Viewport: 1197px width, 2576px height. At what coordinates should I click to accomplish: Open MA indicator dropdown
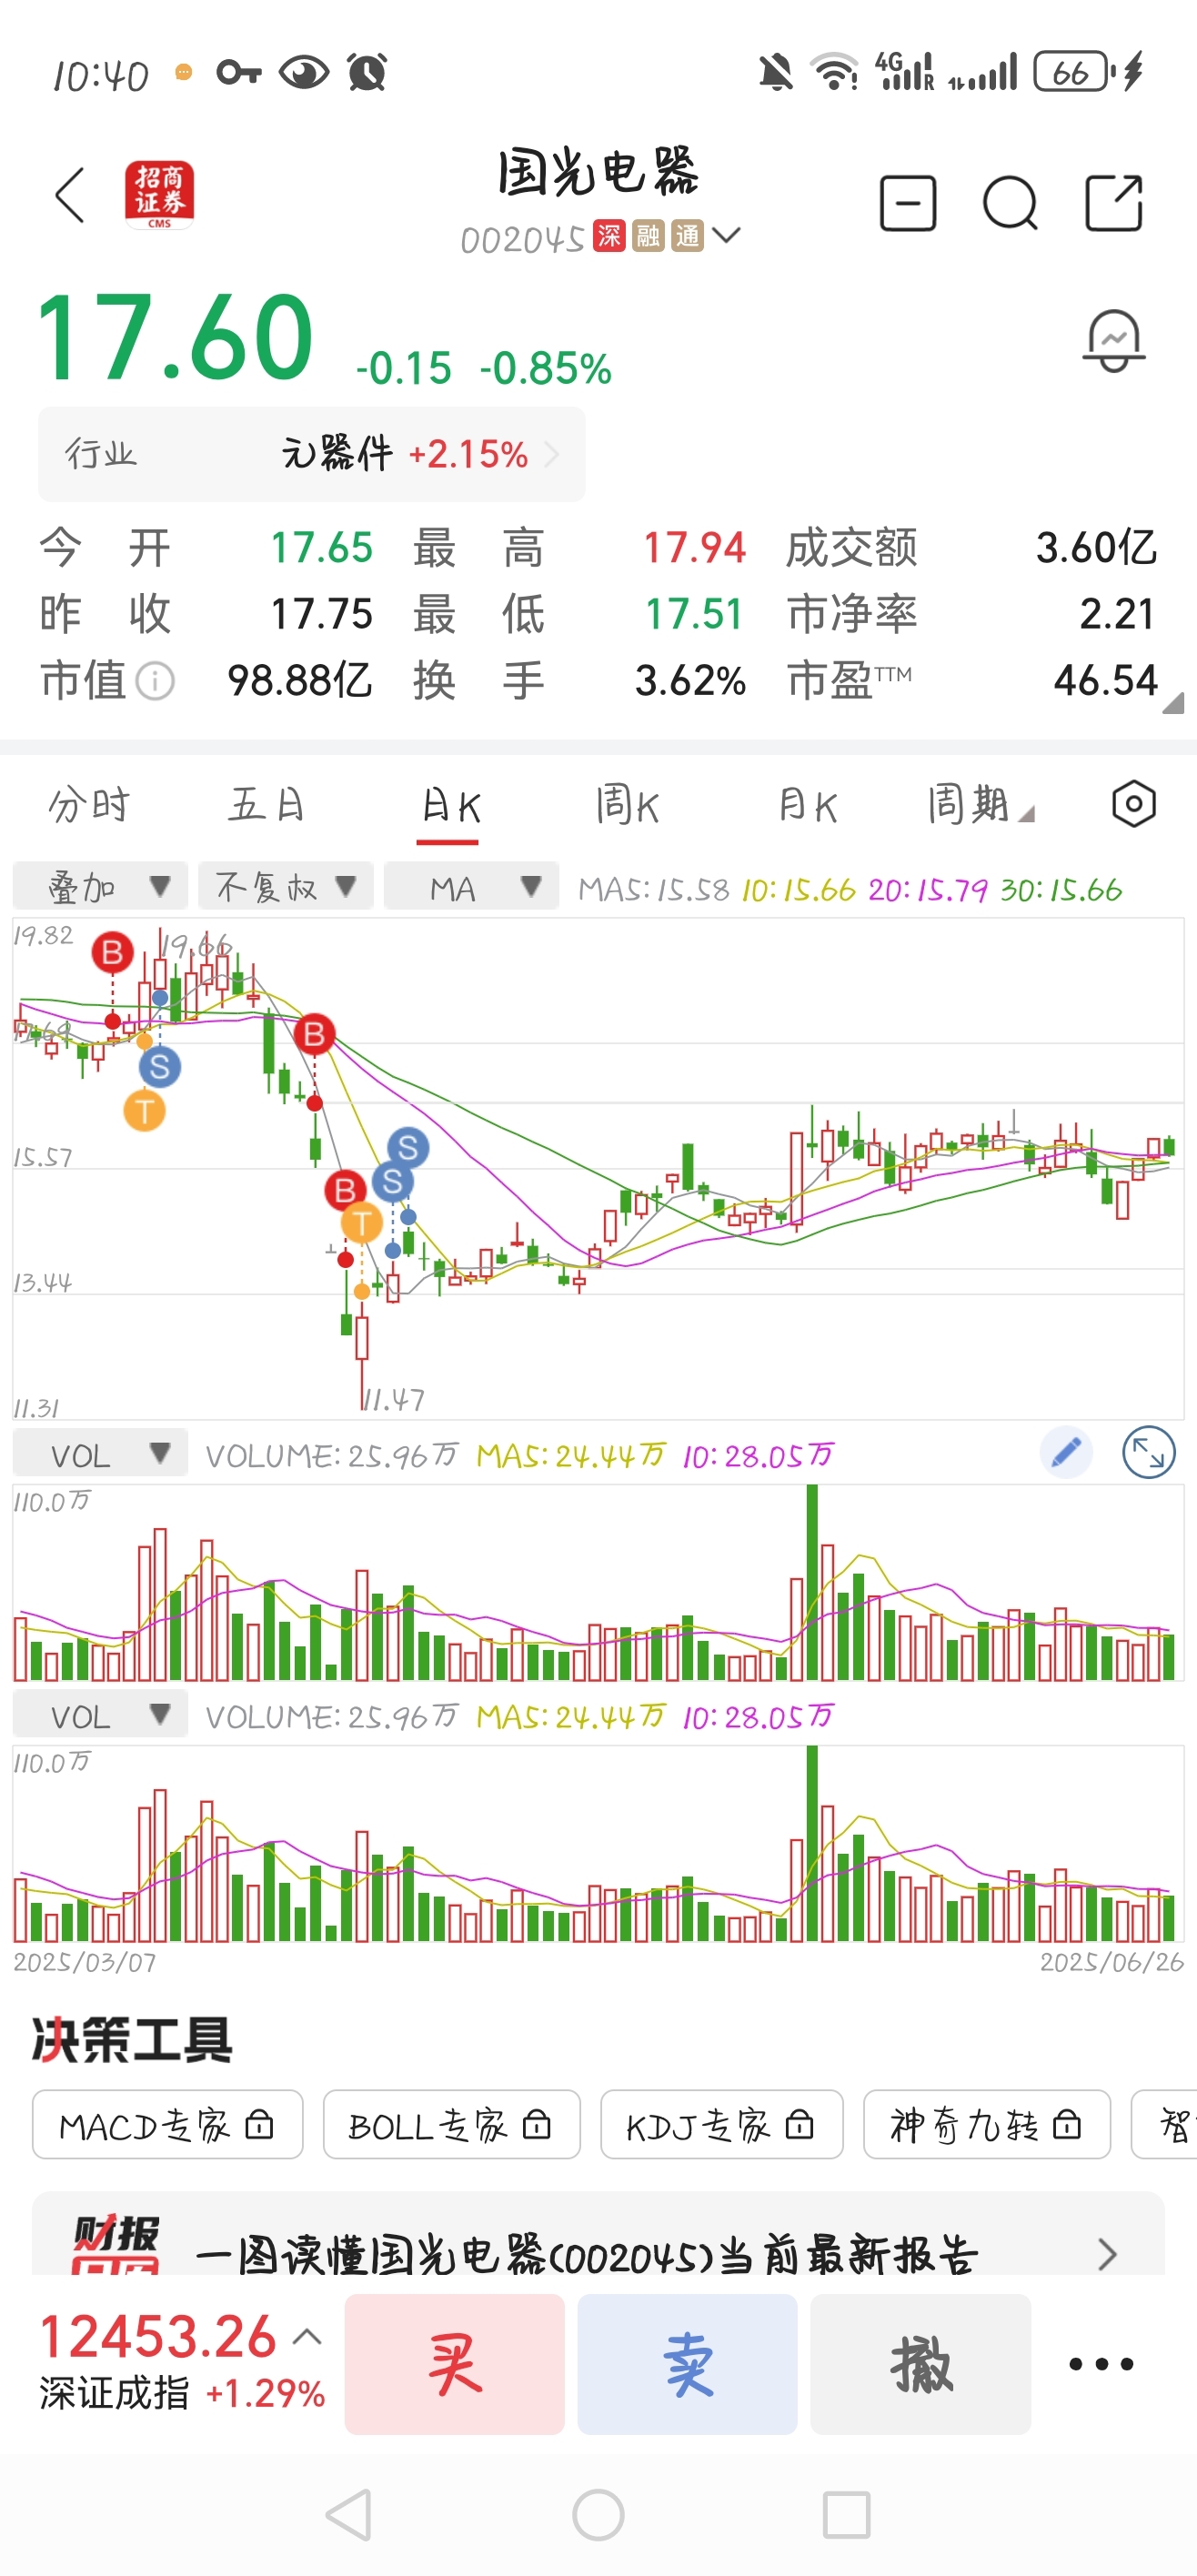(x=471, y=886)
